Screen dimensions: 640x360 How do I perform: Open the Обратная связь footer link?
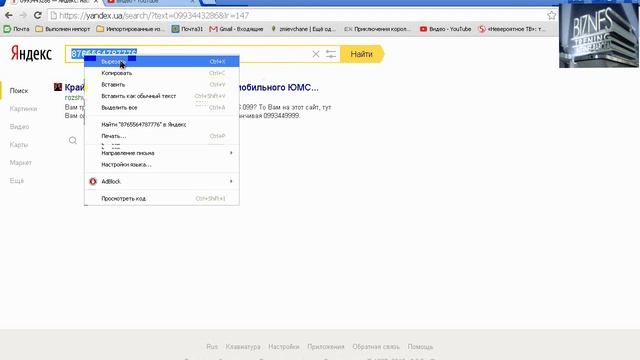point(376,347)
